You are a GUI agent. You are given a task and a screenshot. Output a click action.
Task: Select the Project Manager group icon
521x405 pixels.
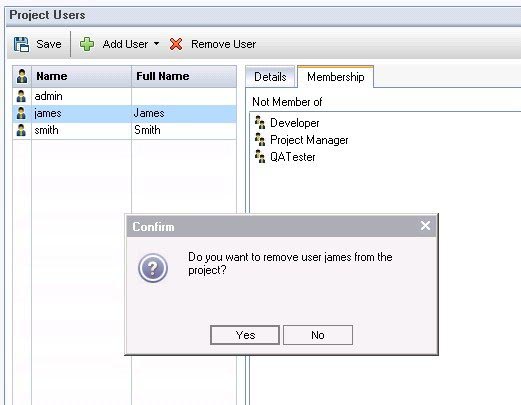pyautogui.click(x=260, y=139)
